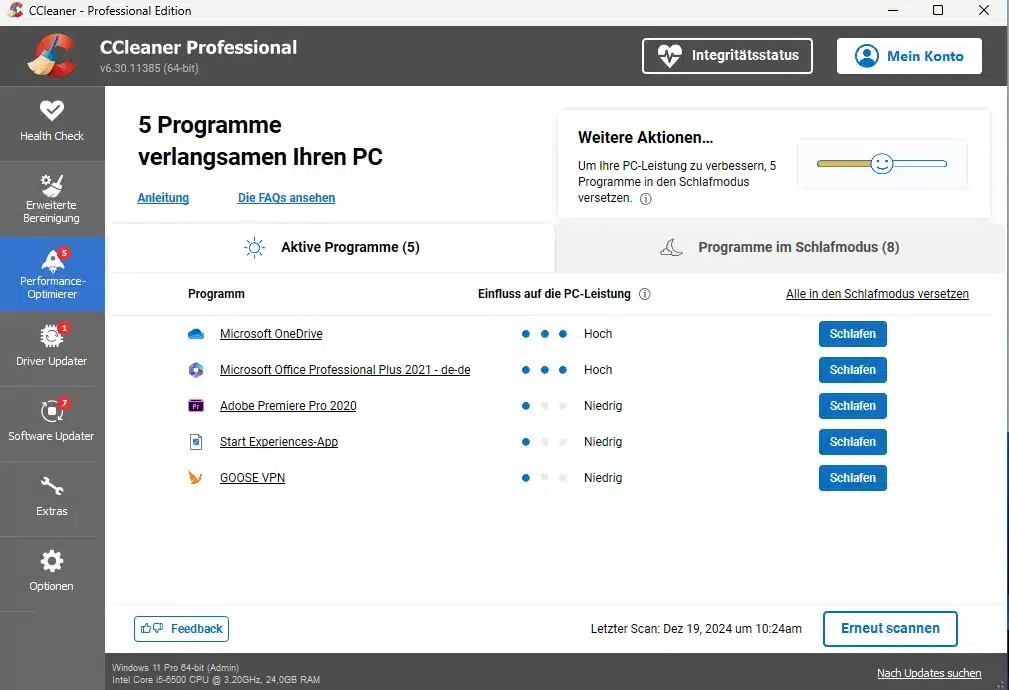Put Adobe Premiere Pro 2020 to sleep

pyautogui.click(x=853, y=406)
